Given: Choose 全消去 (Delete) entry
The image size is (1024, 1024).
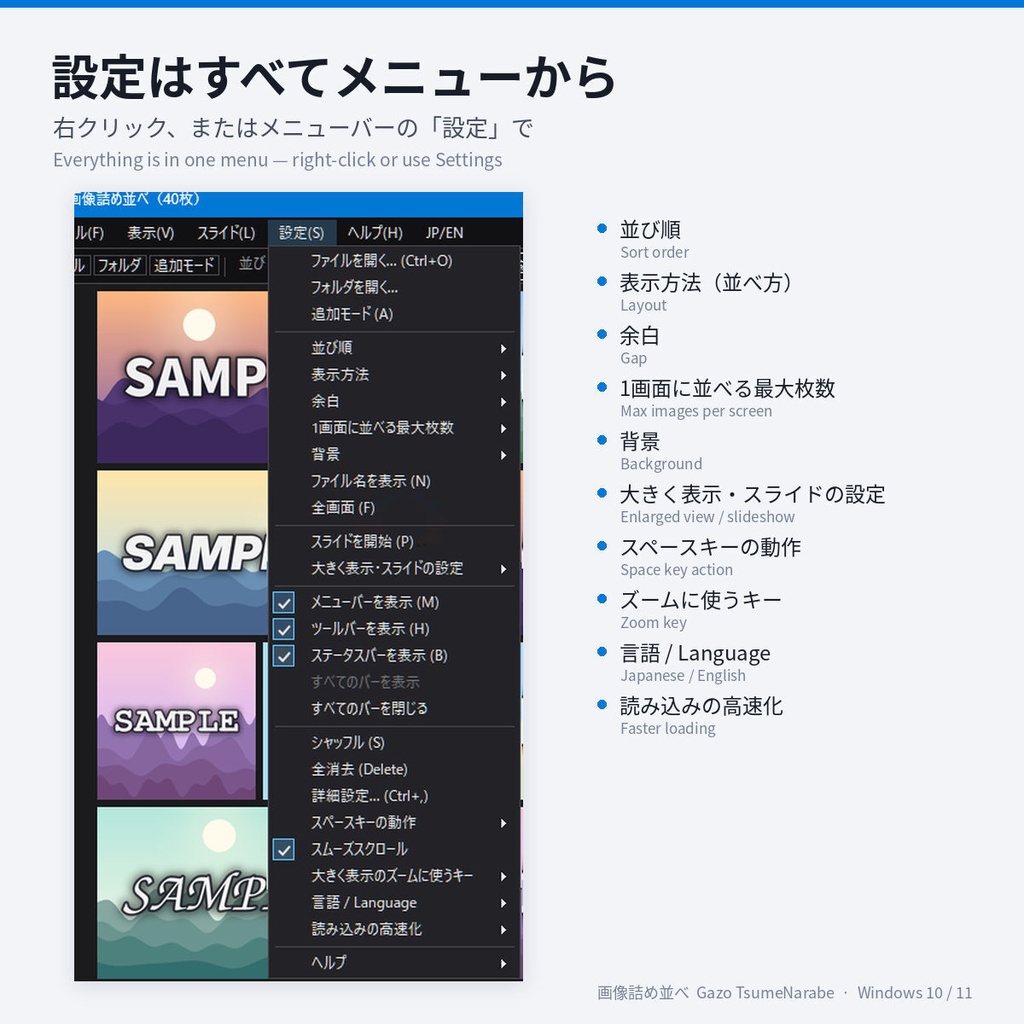Looking at the screenshot, I should (x=394, y=769).
